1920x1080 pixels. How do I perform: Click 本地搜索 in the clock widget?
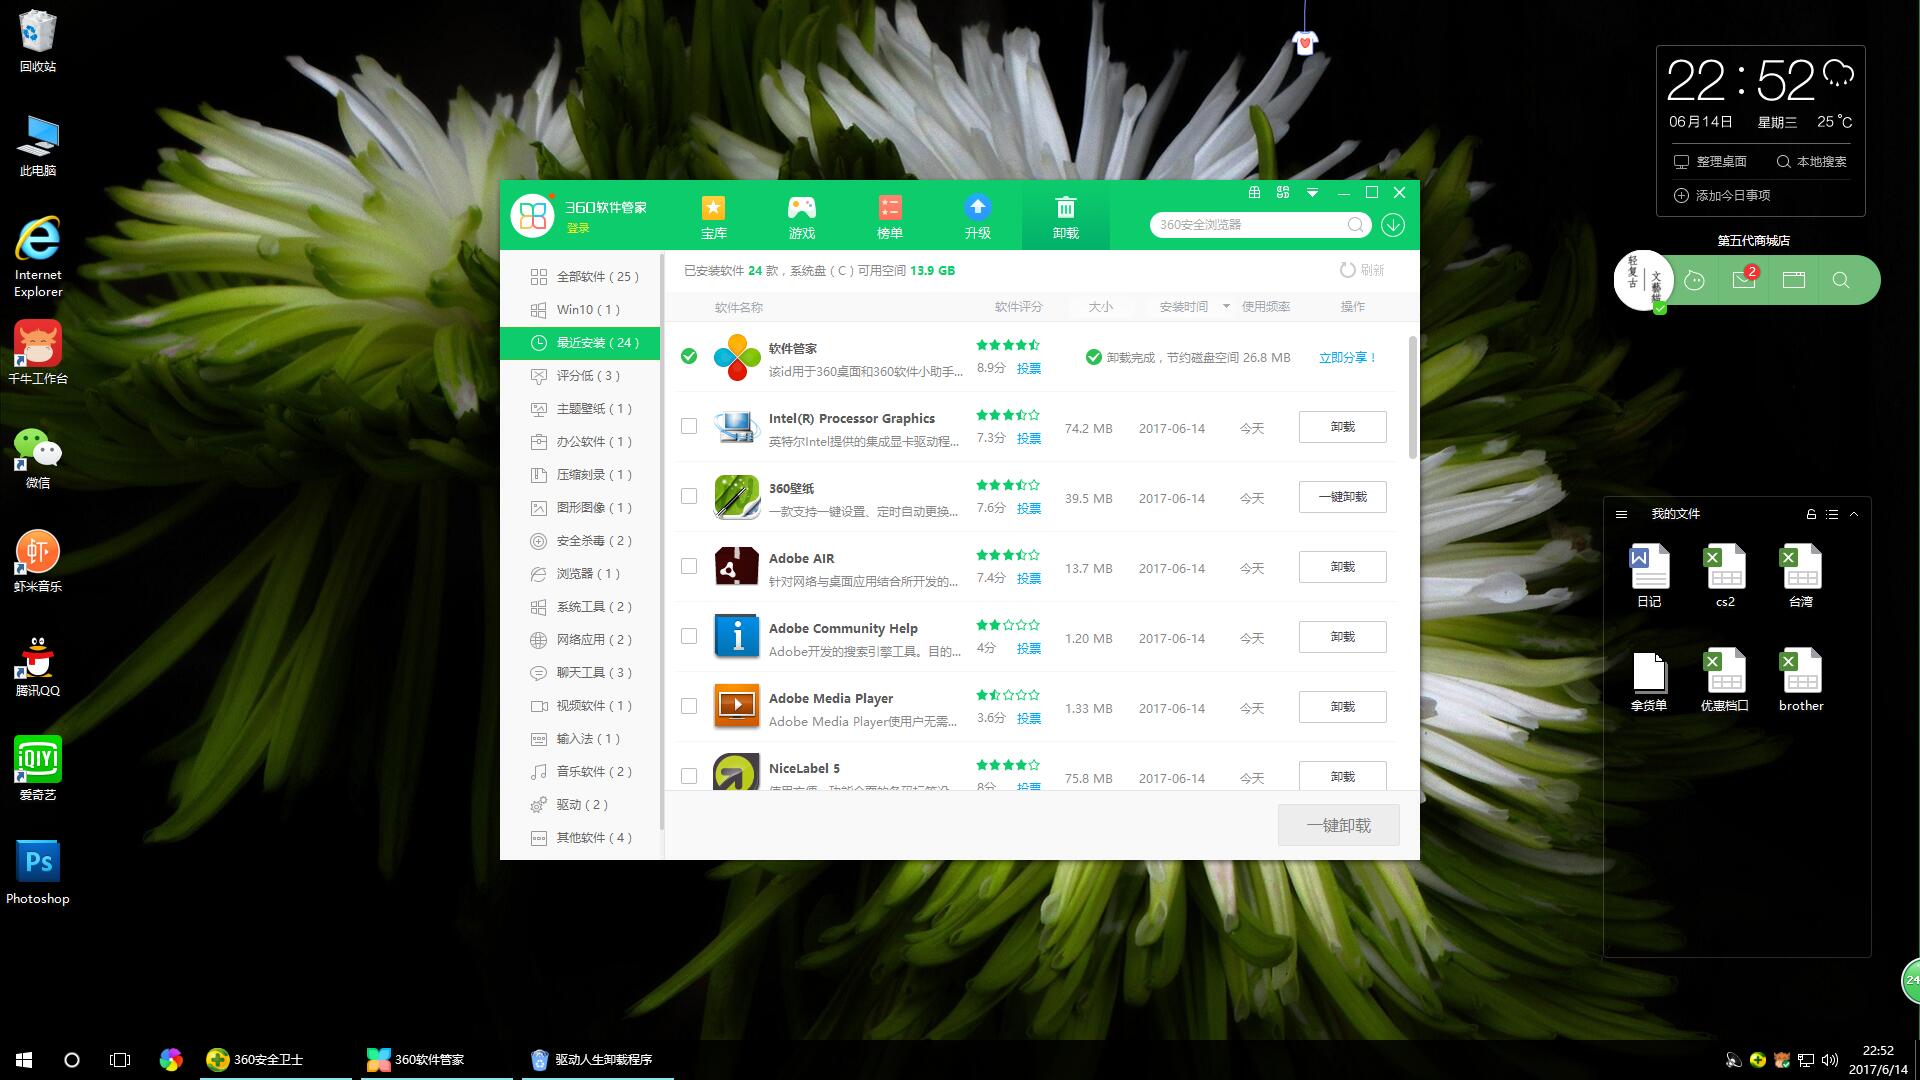1811,161
